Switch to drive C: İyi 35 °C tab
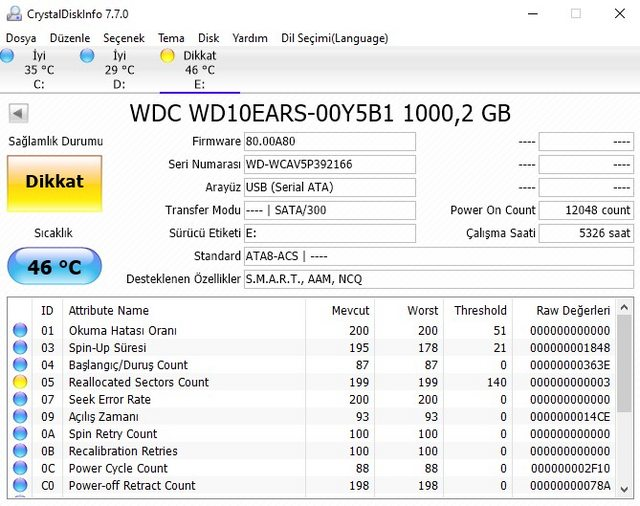The image size is (640, 506). 40,70
